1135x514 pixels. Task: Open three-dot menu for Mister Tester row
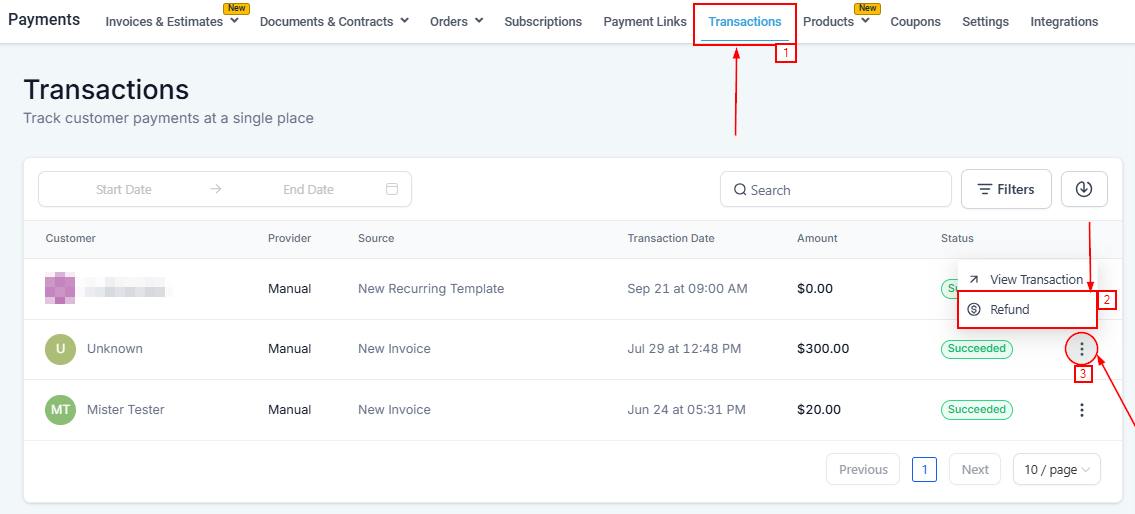coord(1081,410)
